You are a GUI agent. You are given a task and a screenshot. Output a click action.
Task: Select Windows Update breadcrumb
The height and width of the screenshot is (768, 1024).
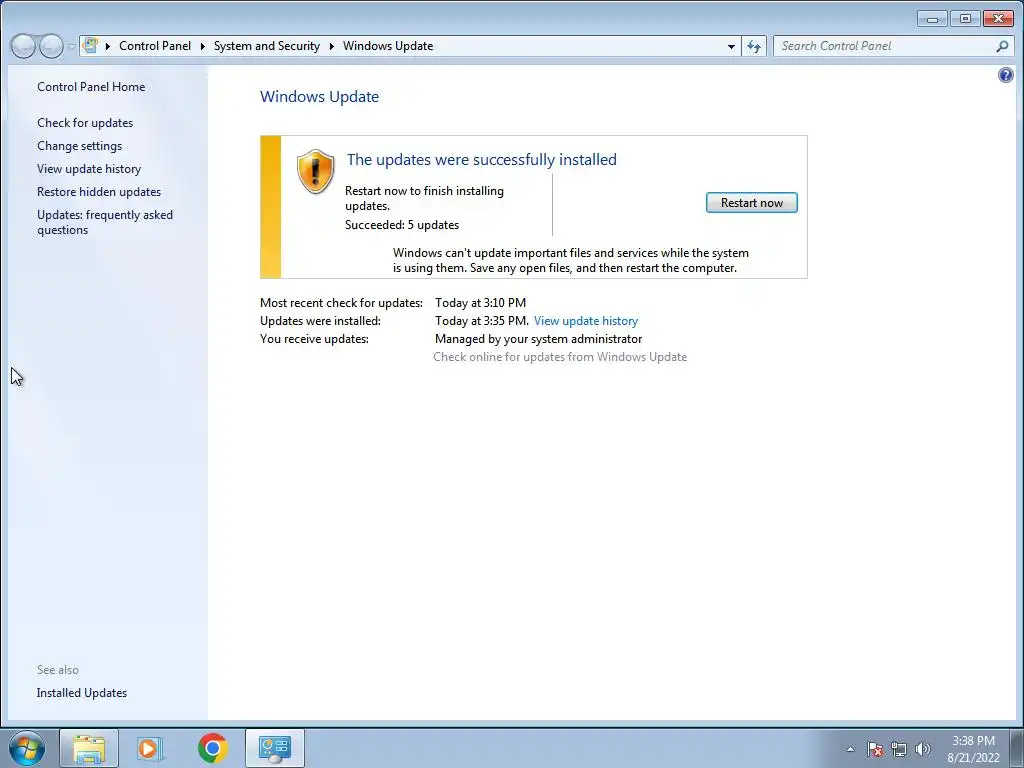(x=388, y=46)
